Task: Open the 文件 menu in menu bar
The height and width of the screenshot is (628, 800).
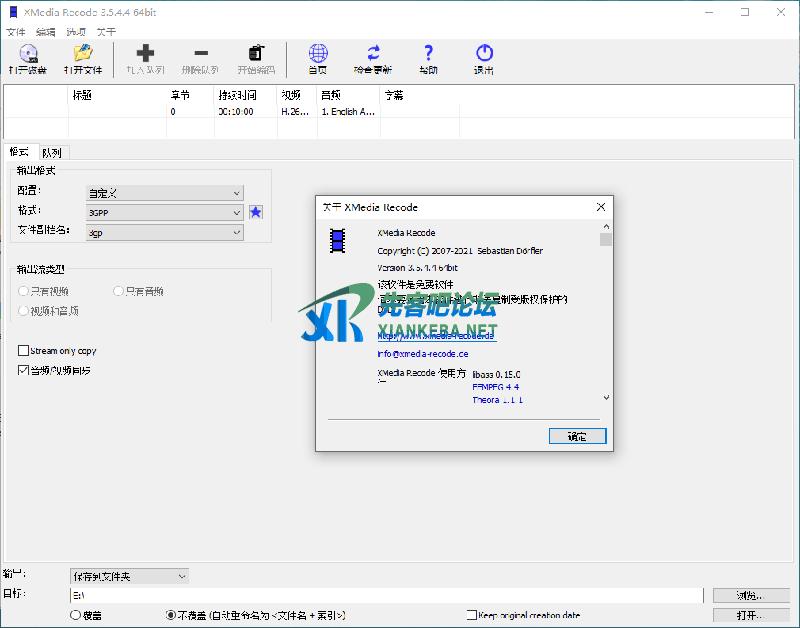Action: coord(15,32)
